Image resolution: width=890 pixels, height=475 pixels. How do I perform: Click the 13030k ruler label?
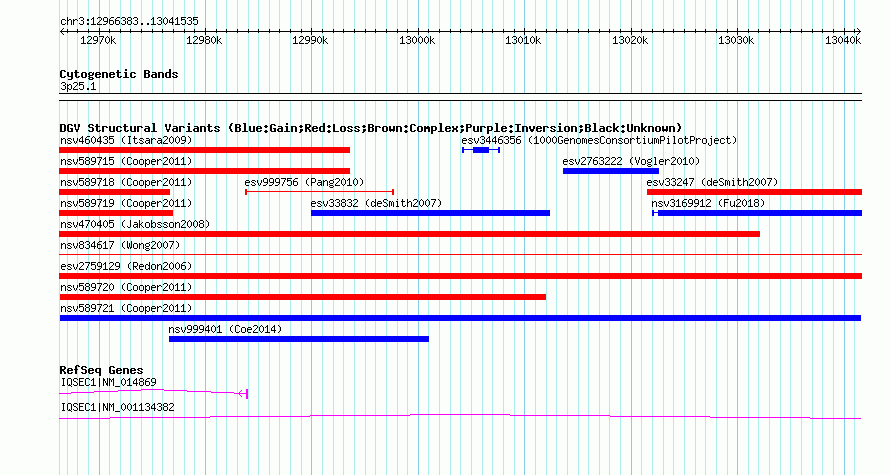tap(736, 40)
